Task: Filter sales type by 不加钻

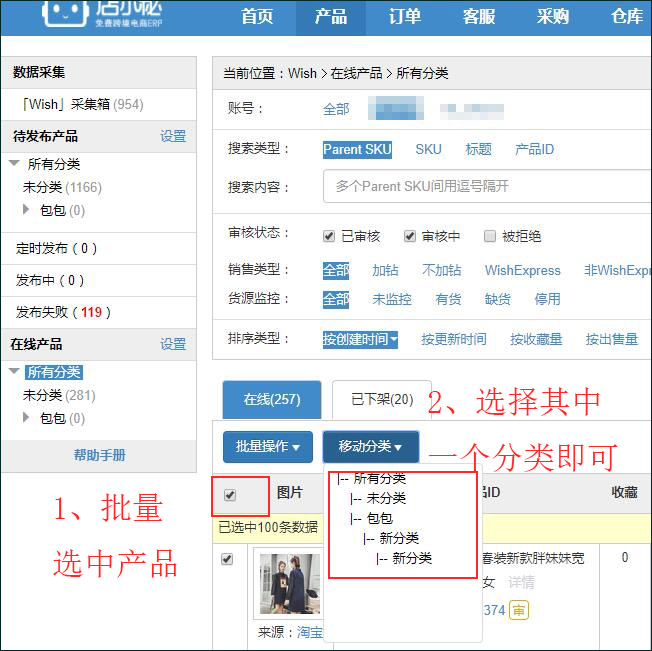Action: pyautogui.click(x=442, y=270)
